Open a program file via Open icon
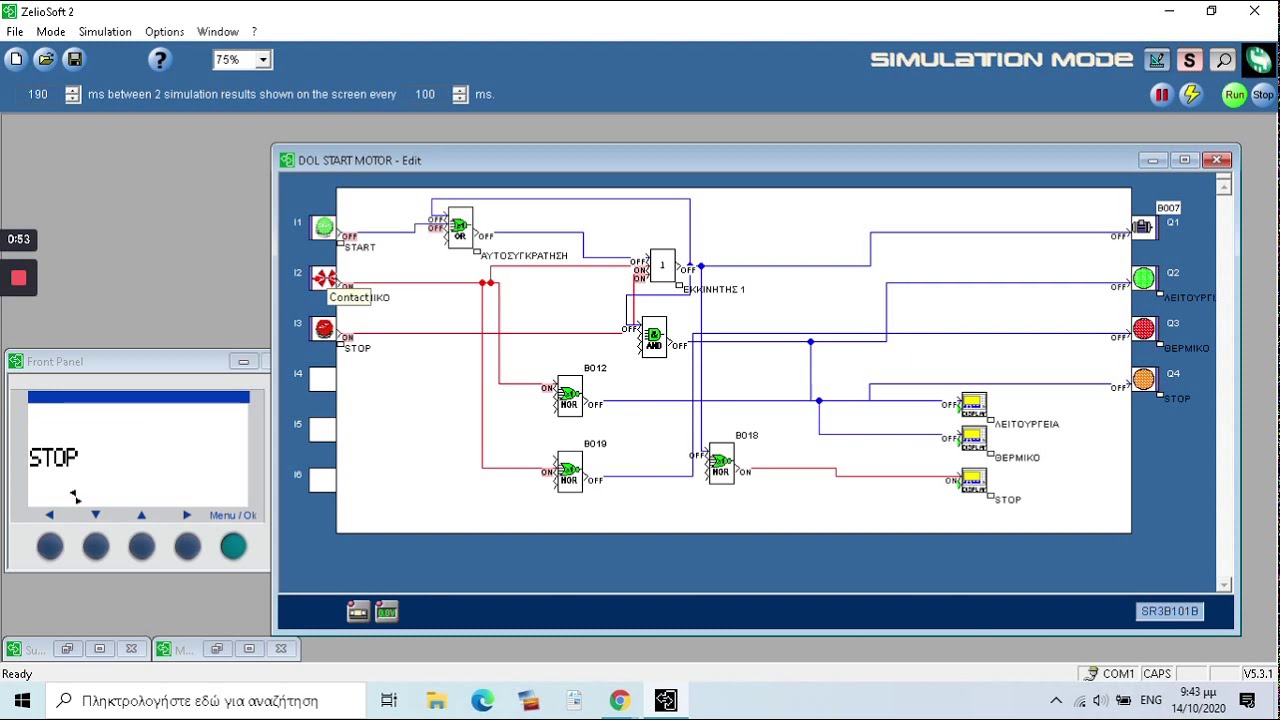This screenshot has width=1280, height=720. [x=45, y=60]
